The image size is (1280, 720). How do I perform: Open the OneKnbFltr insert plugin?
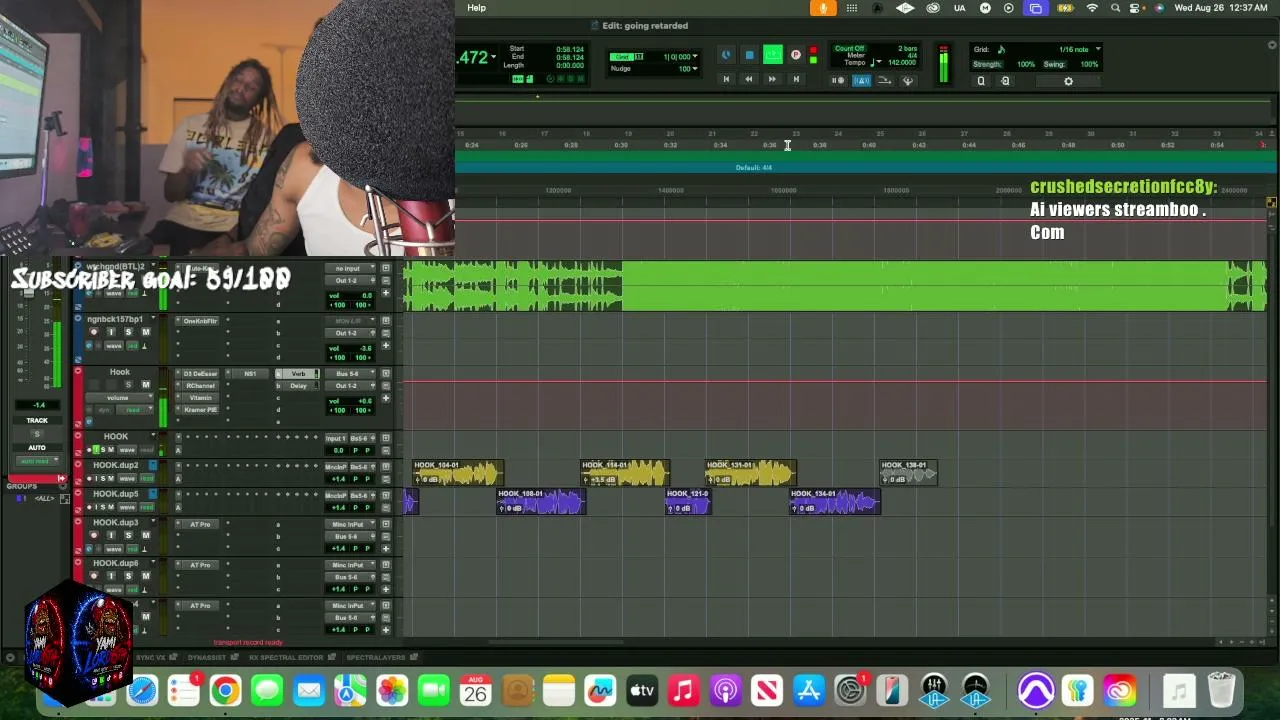pyautogui.click(x=200, y=321)
